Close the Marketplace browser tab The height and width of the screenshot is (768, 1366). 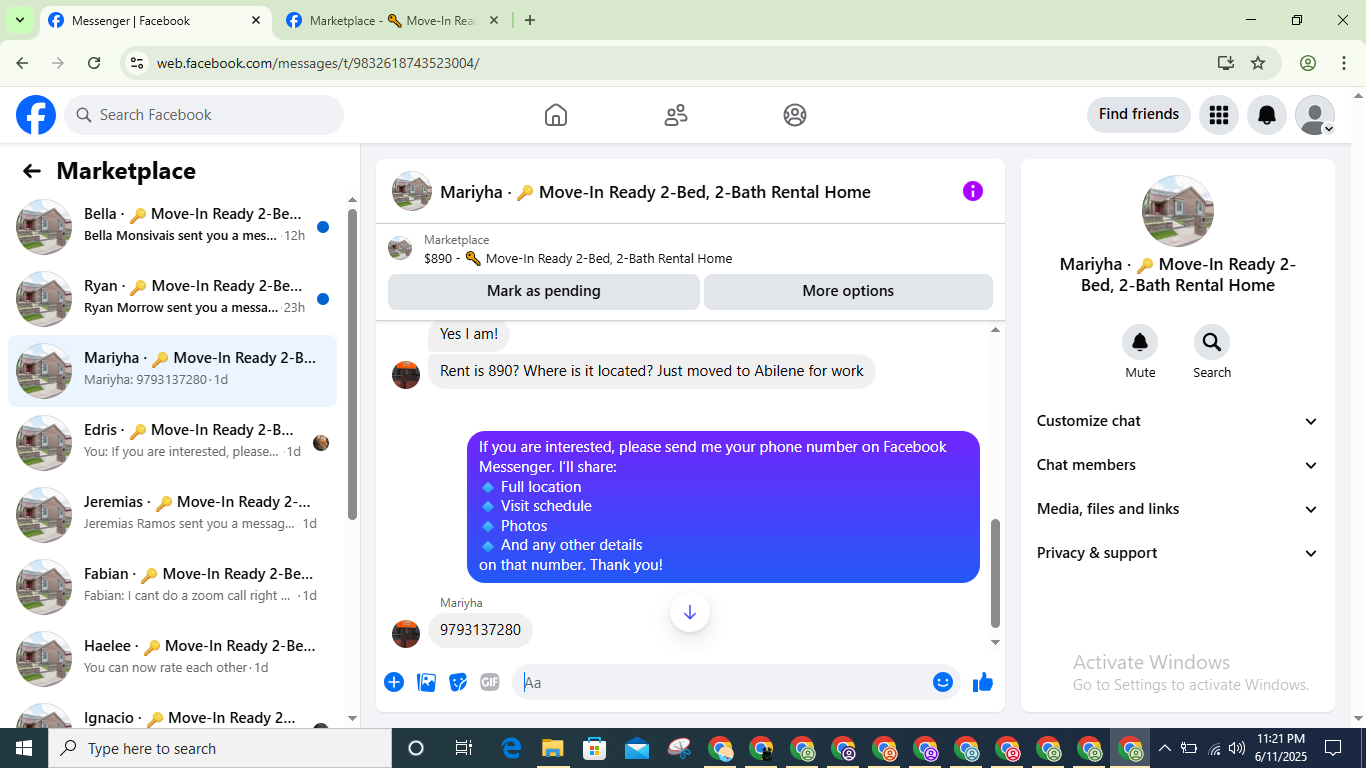(x=495, y=20)
